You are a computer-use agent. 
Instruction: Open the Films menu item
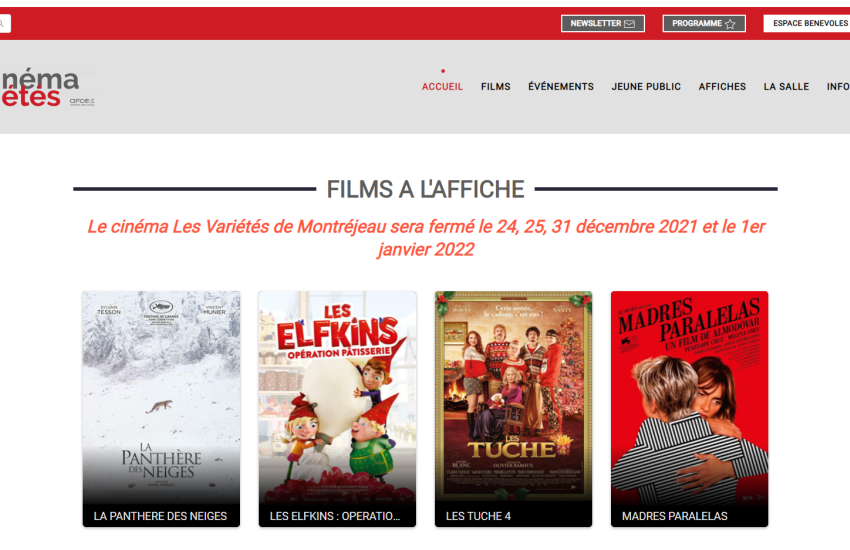(495, 87)
